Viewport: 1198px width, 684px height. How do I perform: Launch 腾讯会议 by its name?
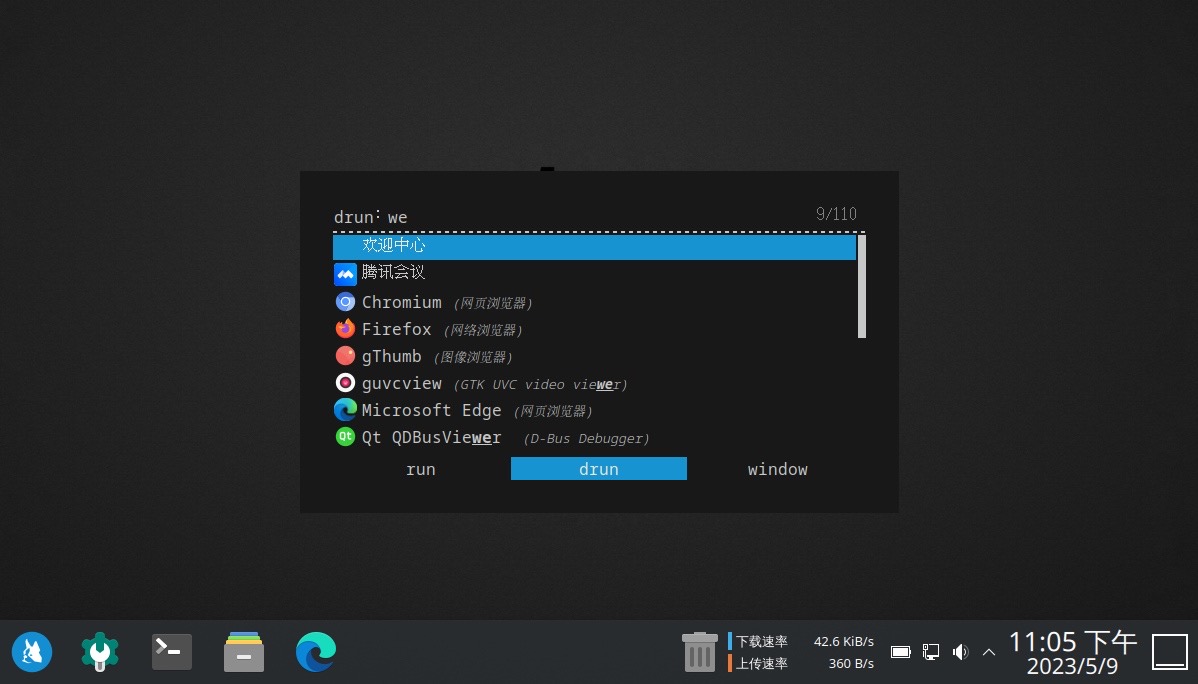[x=393, y=272]
